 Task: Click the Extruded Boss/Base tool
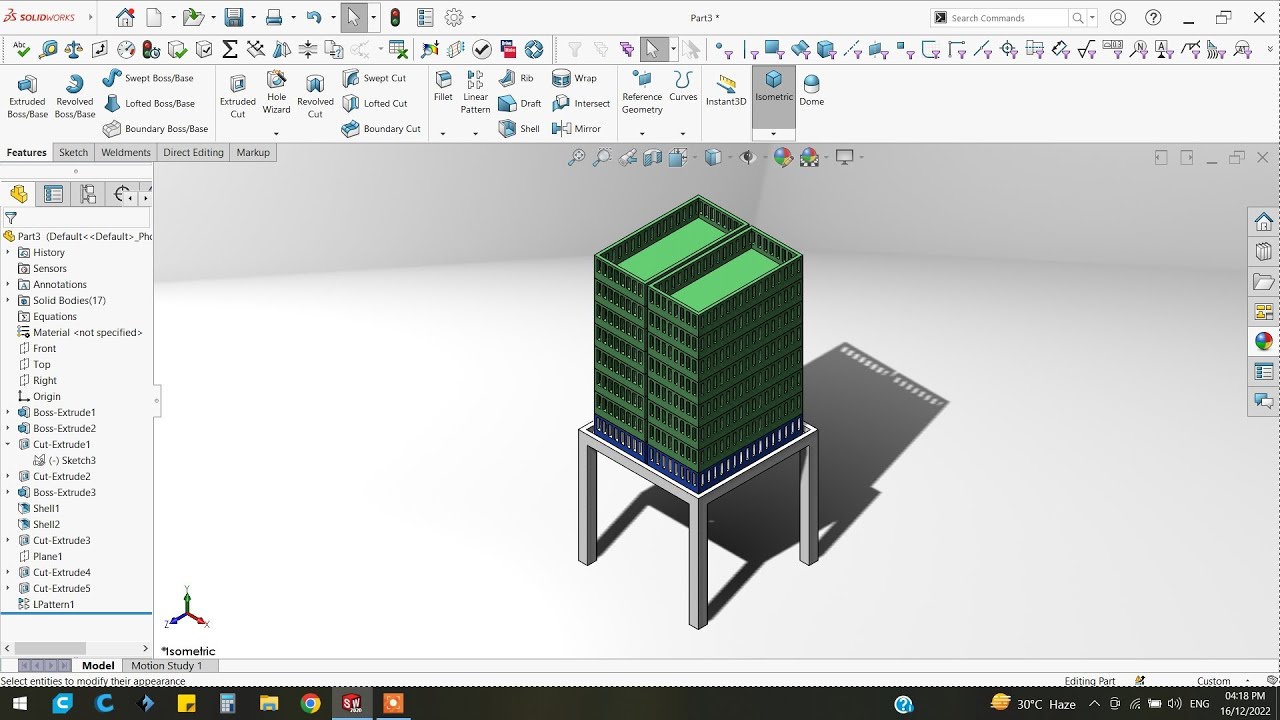(27, 96)
